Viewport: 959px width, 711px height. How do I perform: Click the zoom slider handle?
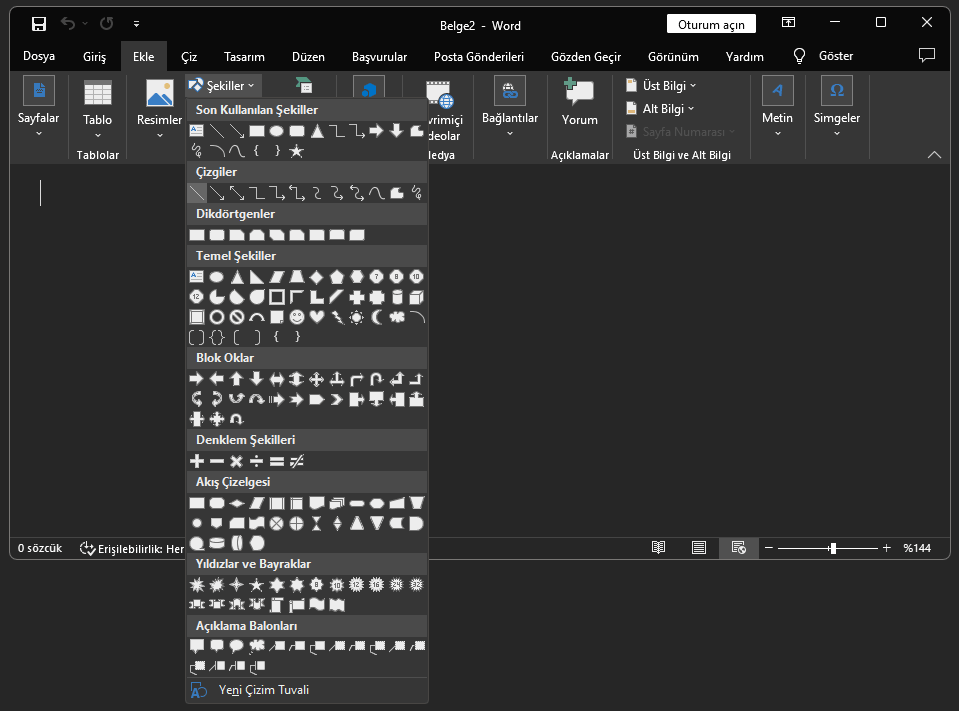click(832, 548)
